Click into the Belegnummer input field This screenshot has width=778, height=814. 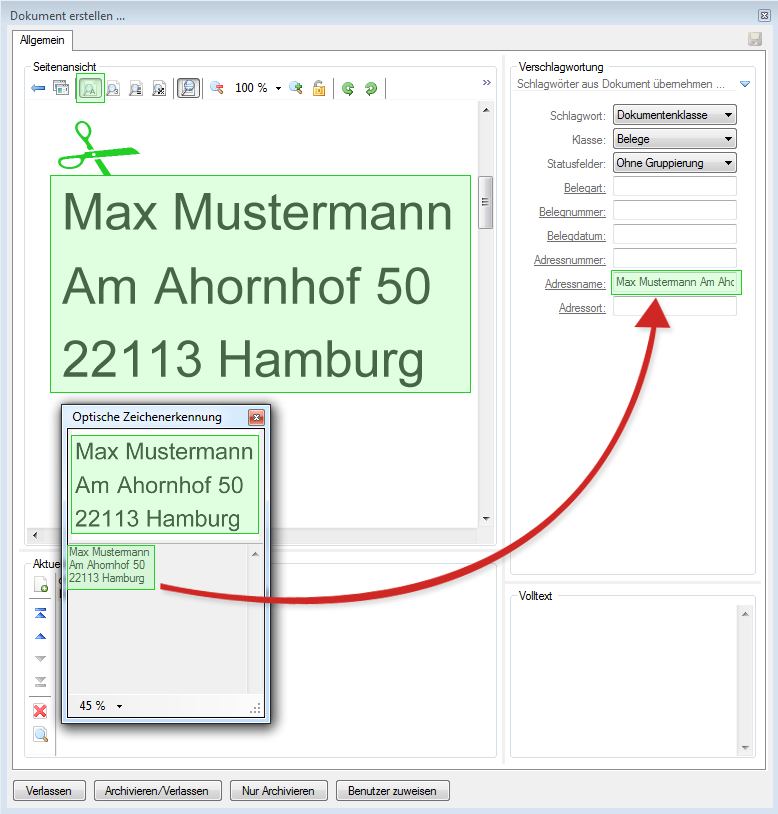coord(674,210)
